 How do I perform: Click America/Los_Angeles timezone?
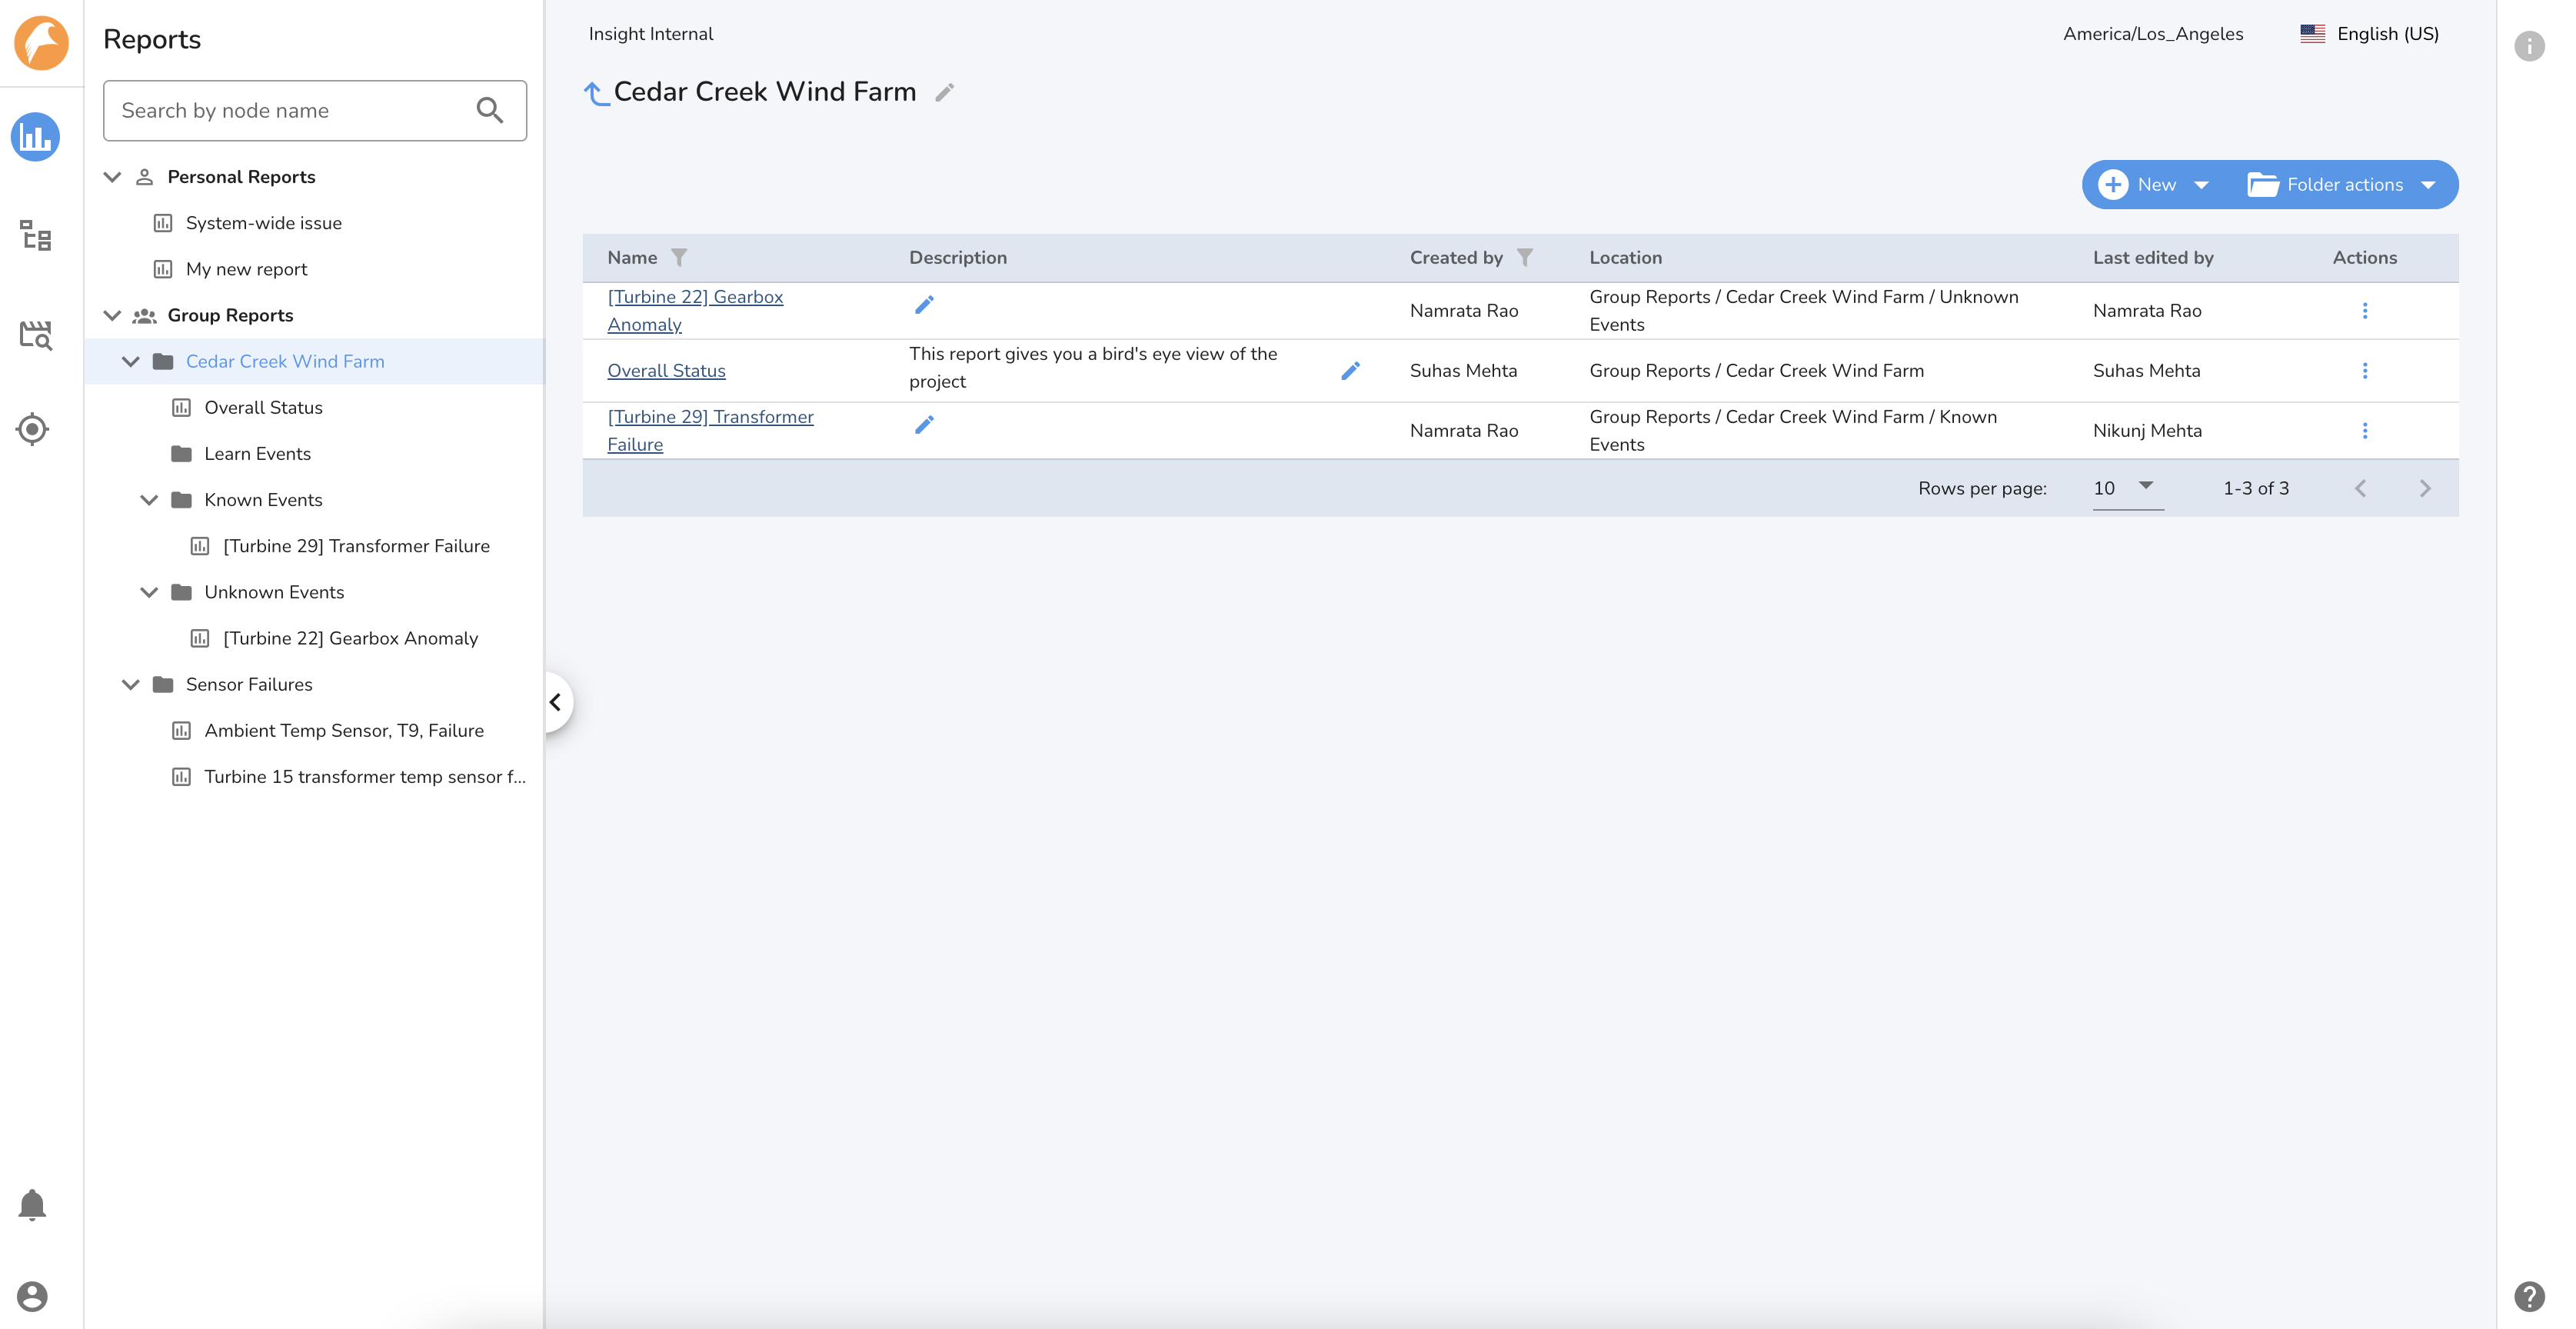click(2152, 34)
